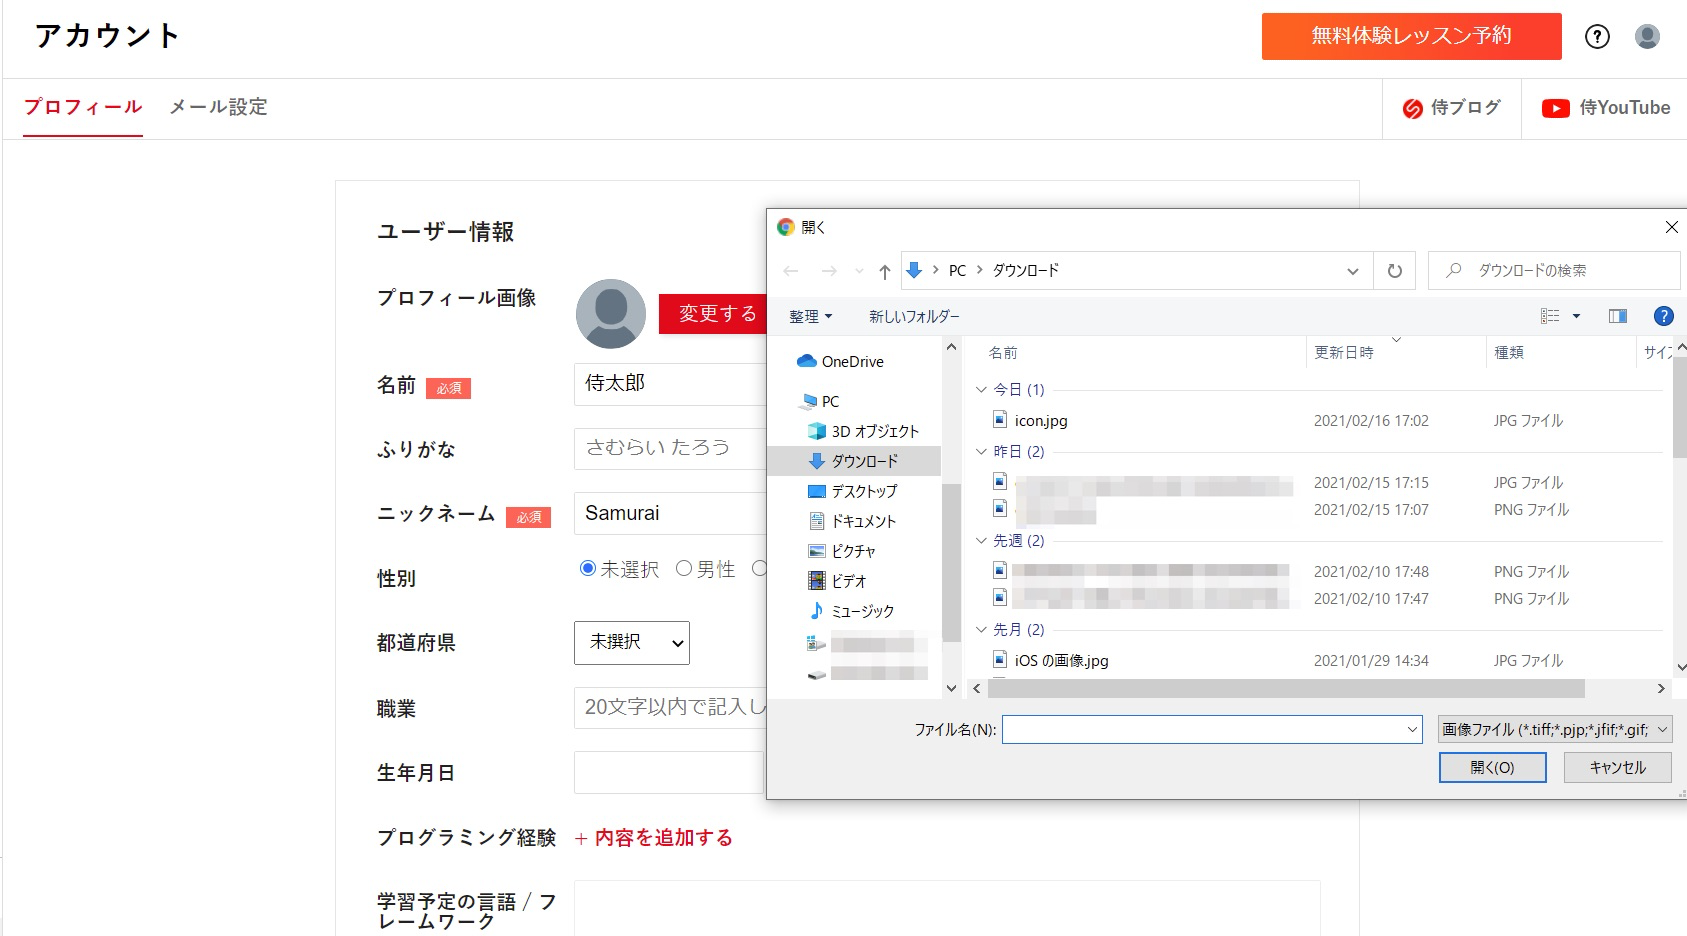The image size is (1687, 936).
Task: Select the icon.jpg file
Action: (1040, 421)
